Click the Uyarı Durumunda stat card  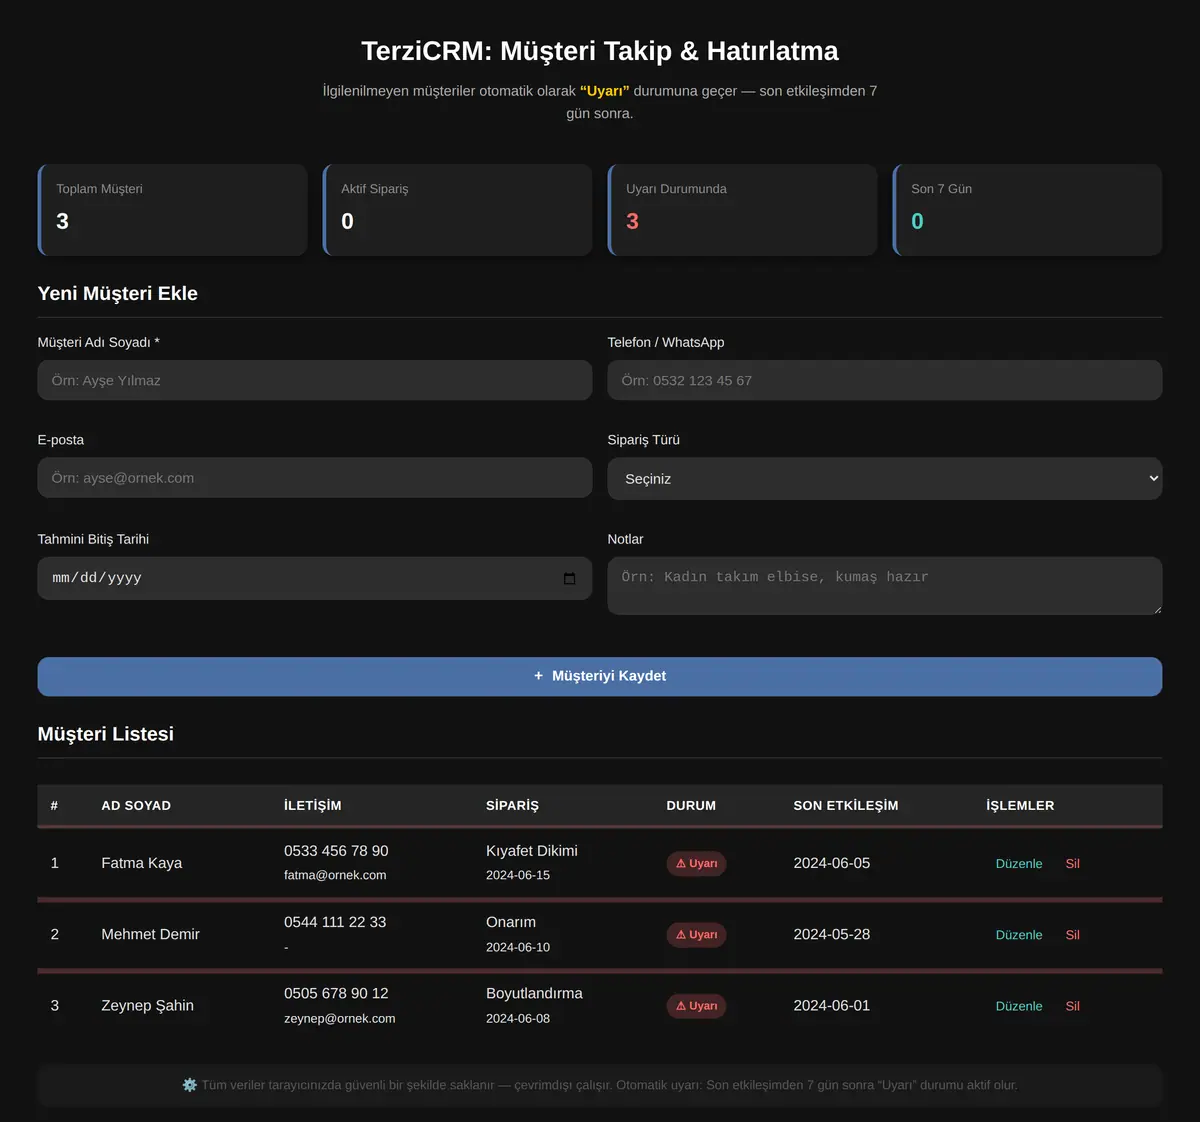click(x=743, y=210)
